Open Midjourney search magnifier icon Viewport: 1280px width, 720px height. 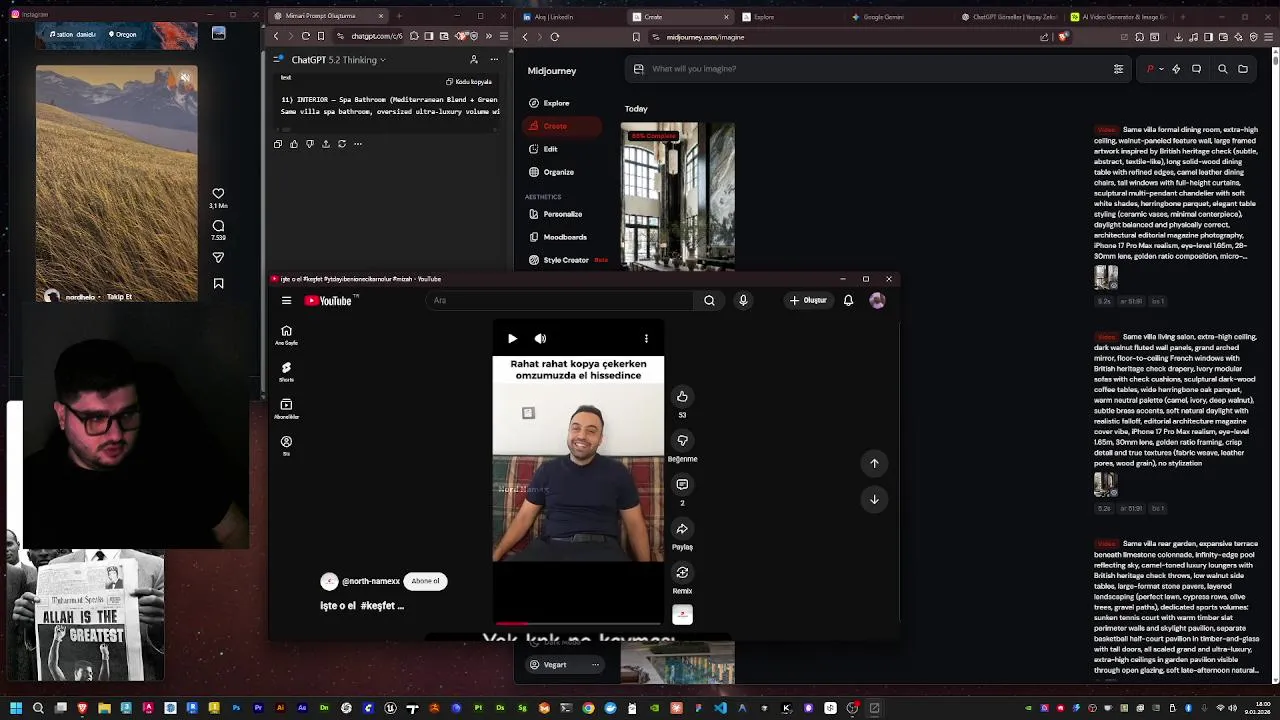tap(1222, 69)
